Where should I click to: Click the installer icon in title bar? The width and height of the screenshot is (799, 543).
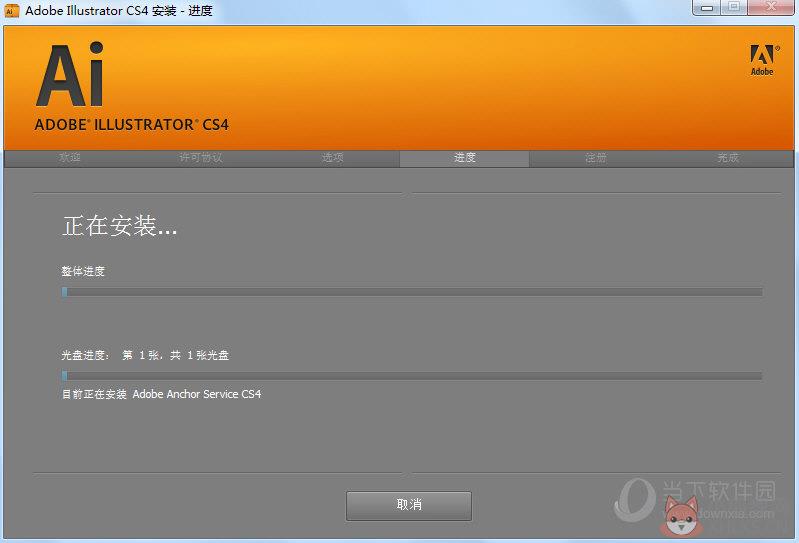(11, 10)
